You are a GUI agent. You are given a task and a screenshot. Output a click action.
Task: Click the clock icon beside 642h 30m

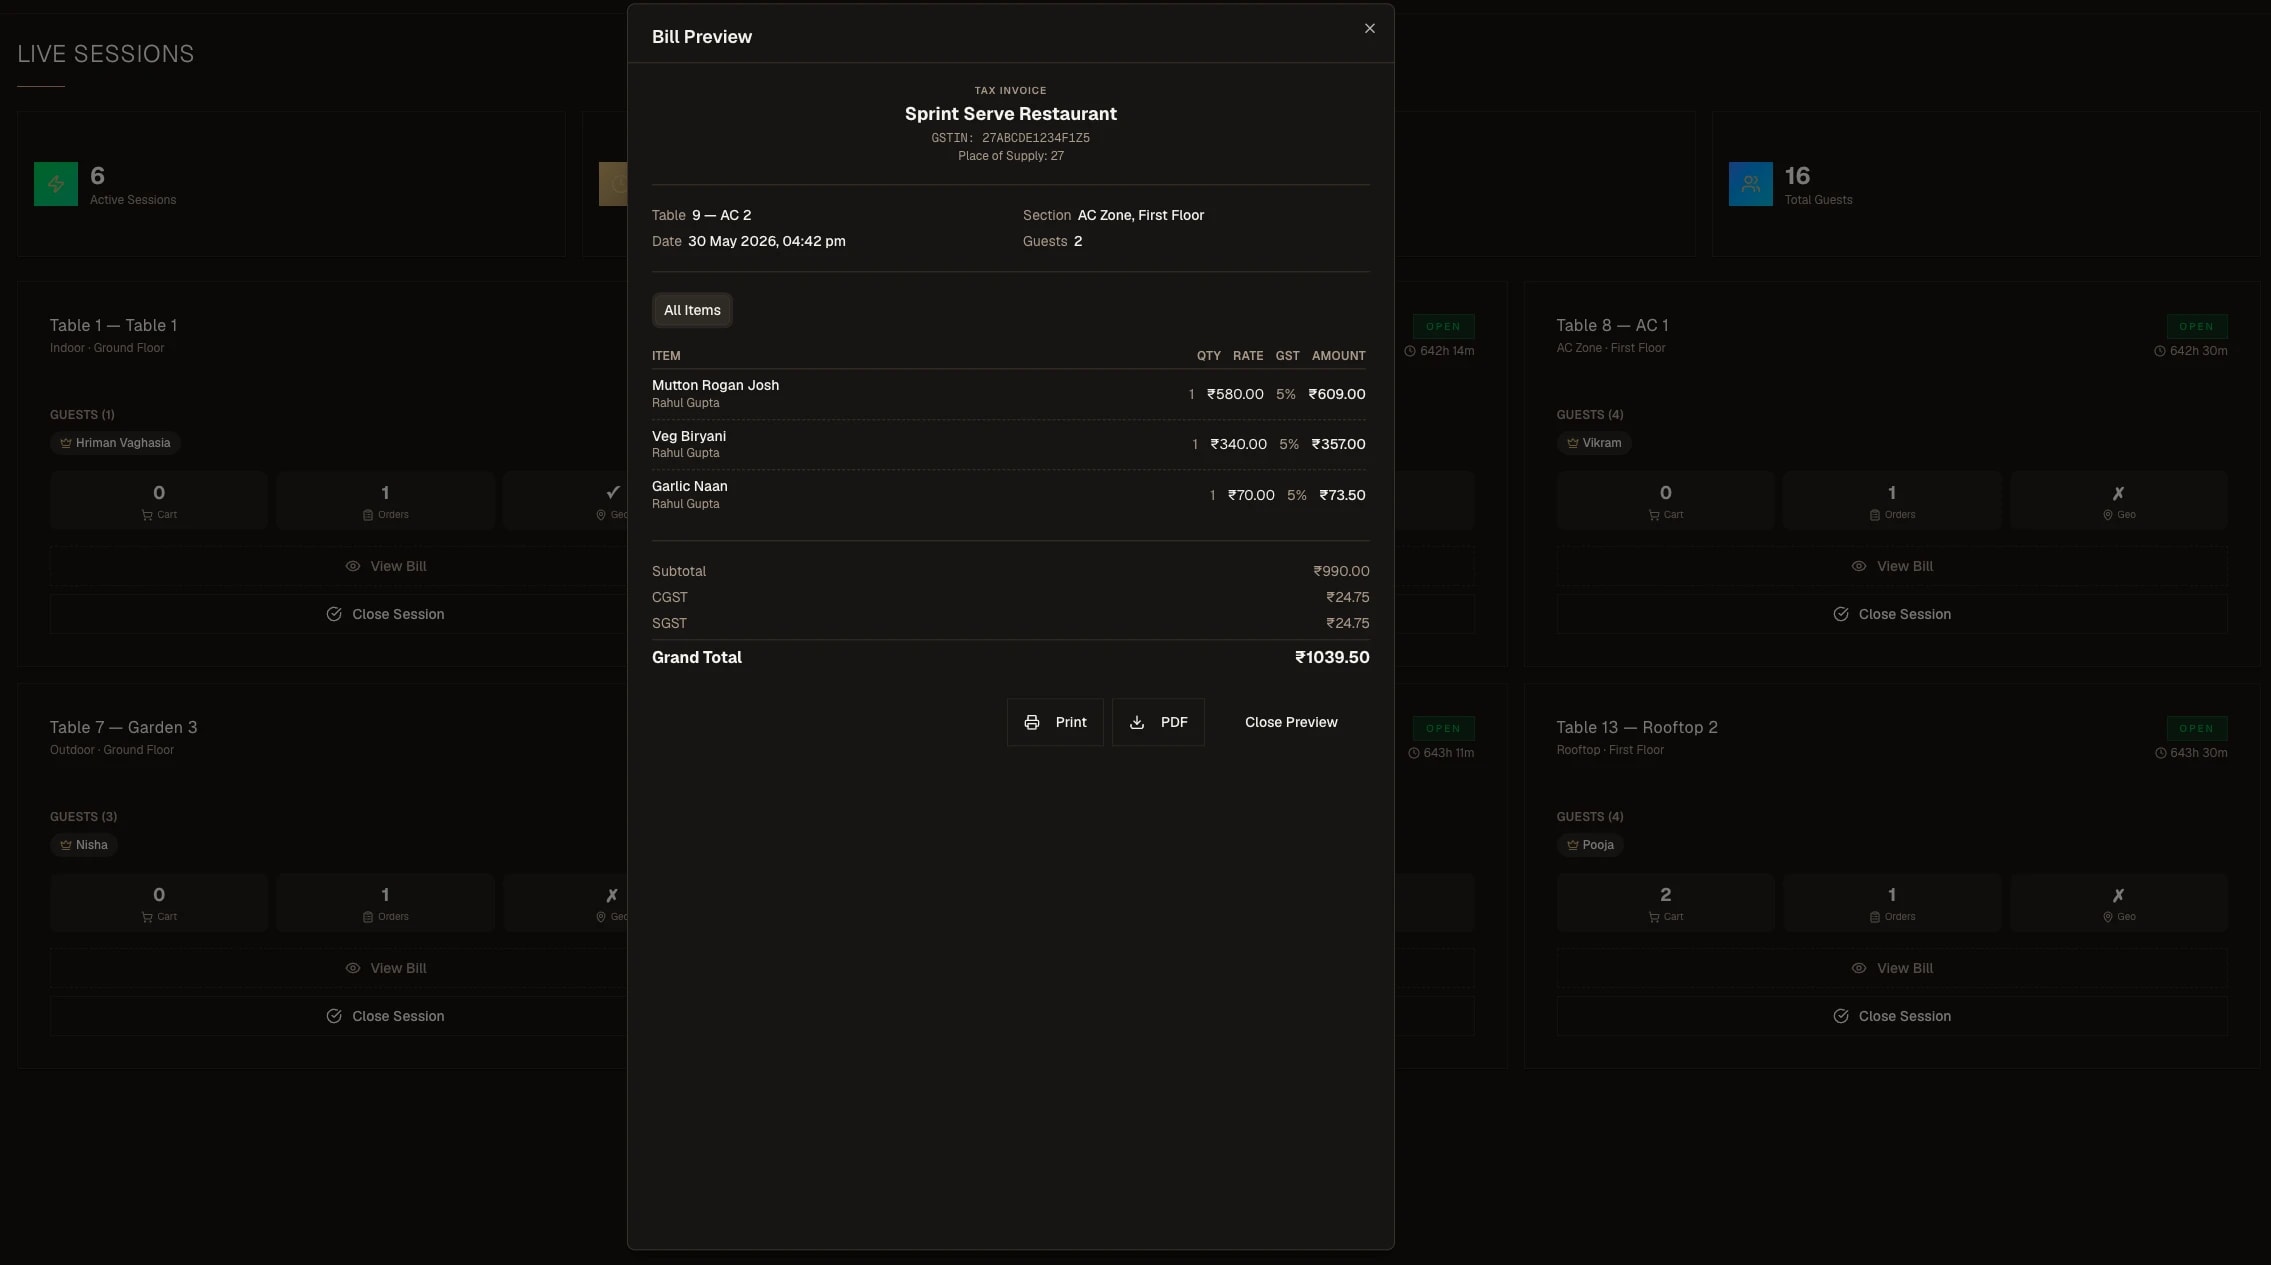[2159, 351]
